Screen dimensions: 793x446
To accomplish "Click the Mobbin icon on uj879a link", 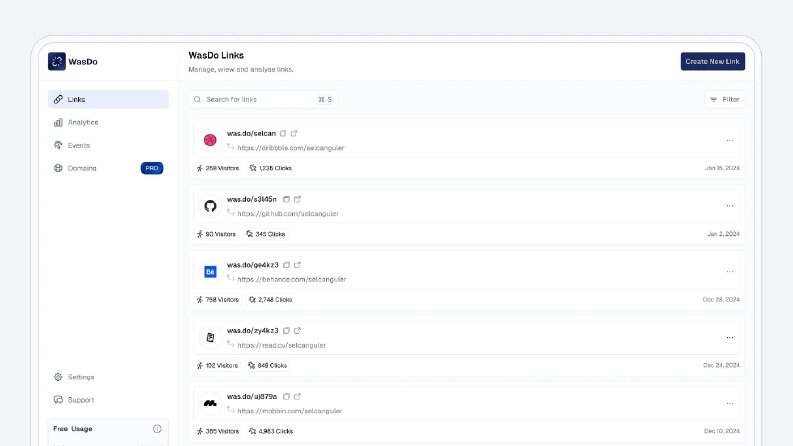I will (x=210, y=404).
